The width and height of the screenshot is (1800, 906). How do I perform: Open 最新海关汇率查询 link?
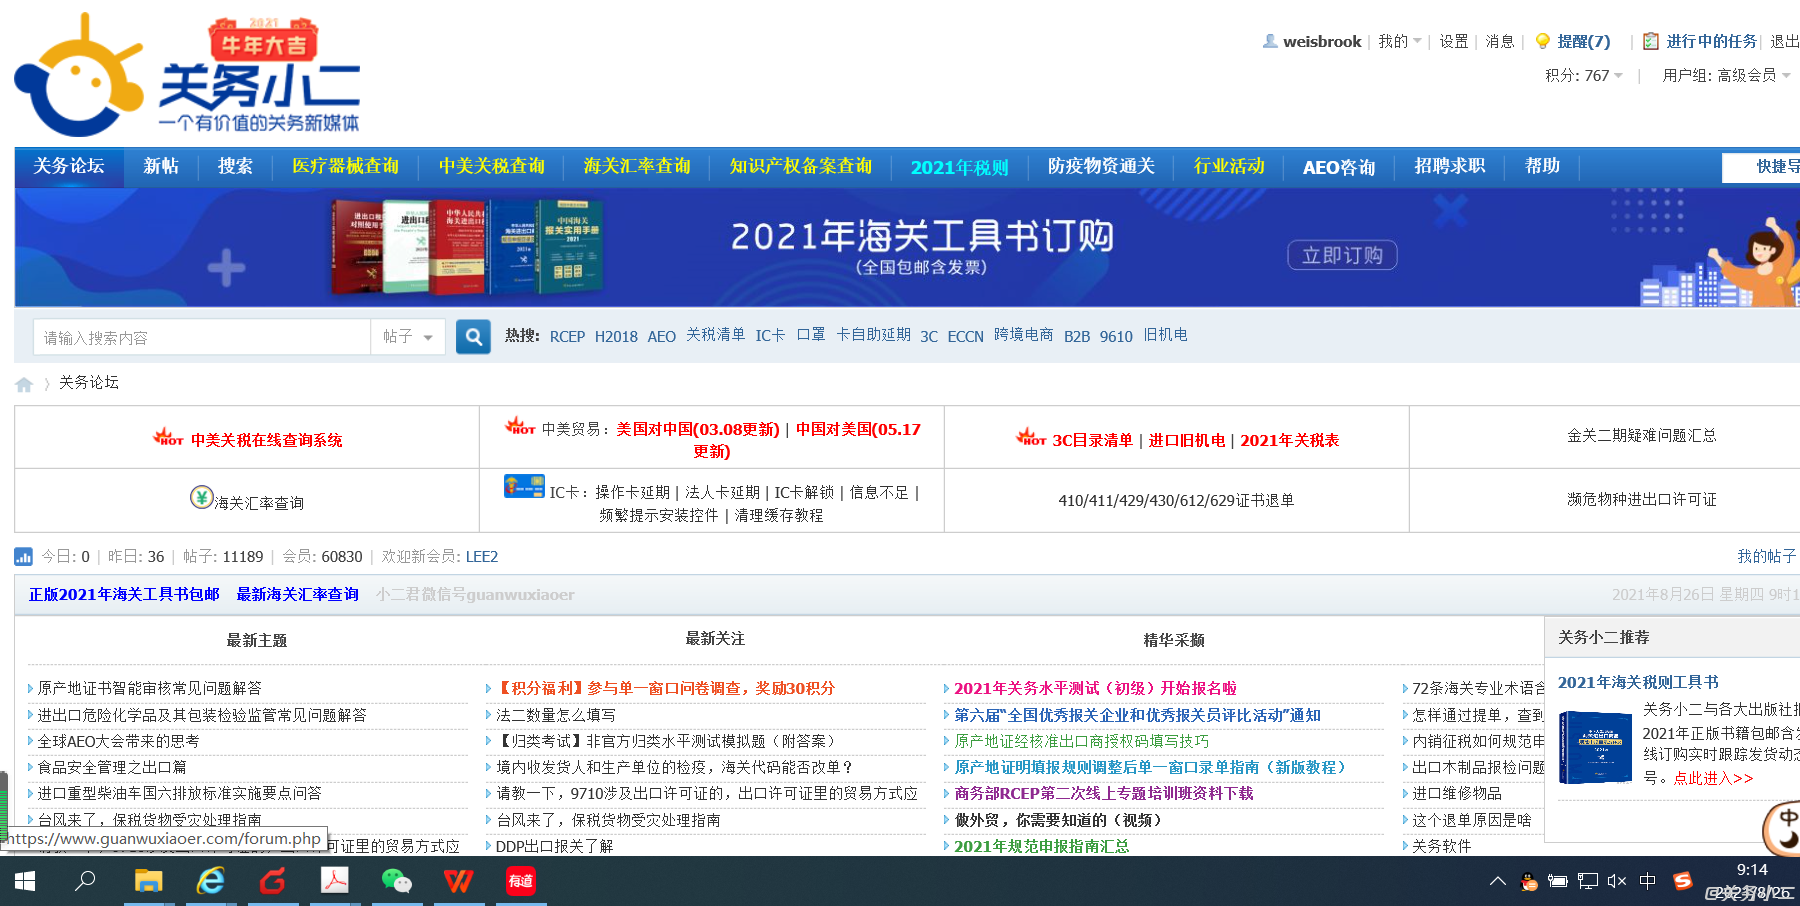(297, 594)
